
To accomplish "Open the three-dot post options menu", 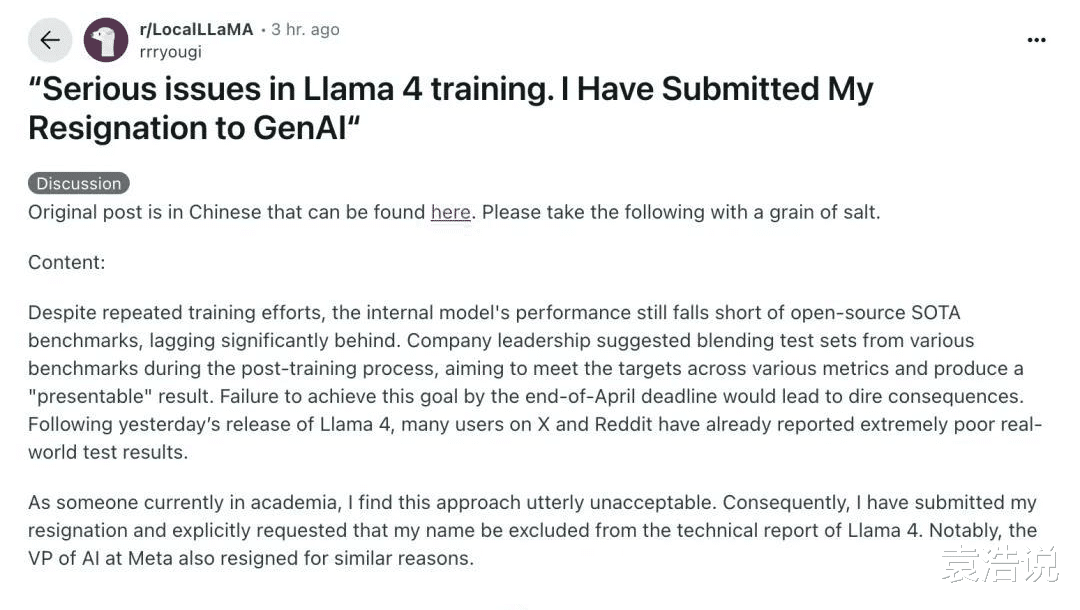I will pos(1036,41).
